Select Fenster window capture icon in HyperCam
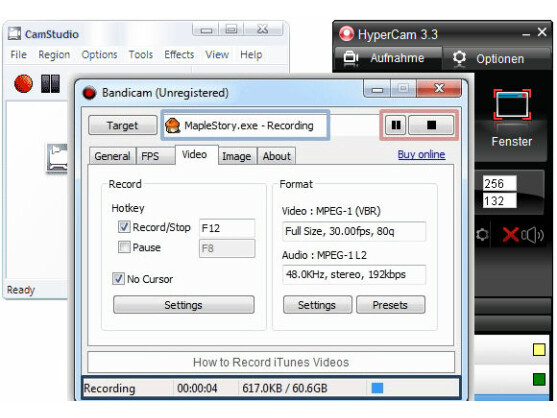Screen dimensions: 557x418 pos(512,105)
